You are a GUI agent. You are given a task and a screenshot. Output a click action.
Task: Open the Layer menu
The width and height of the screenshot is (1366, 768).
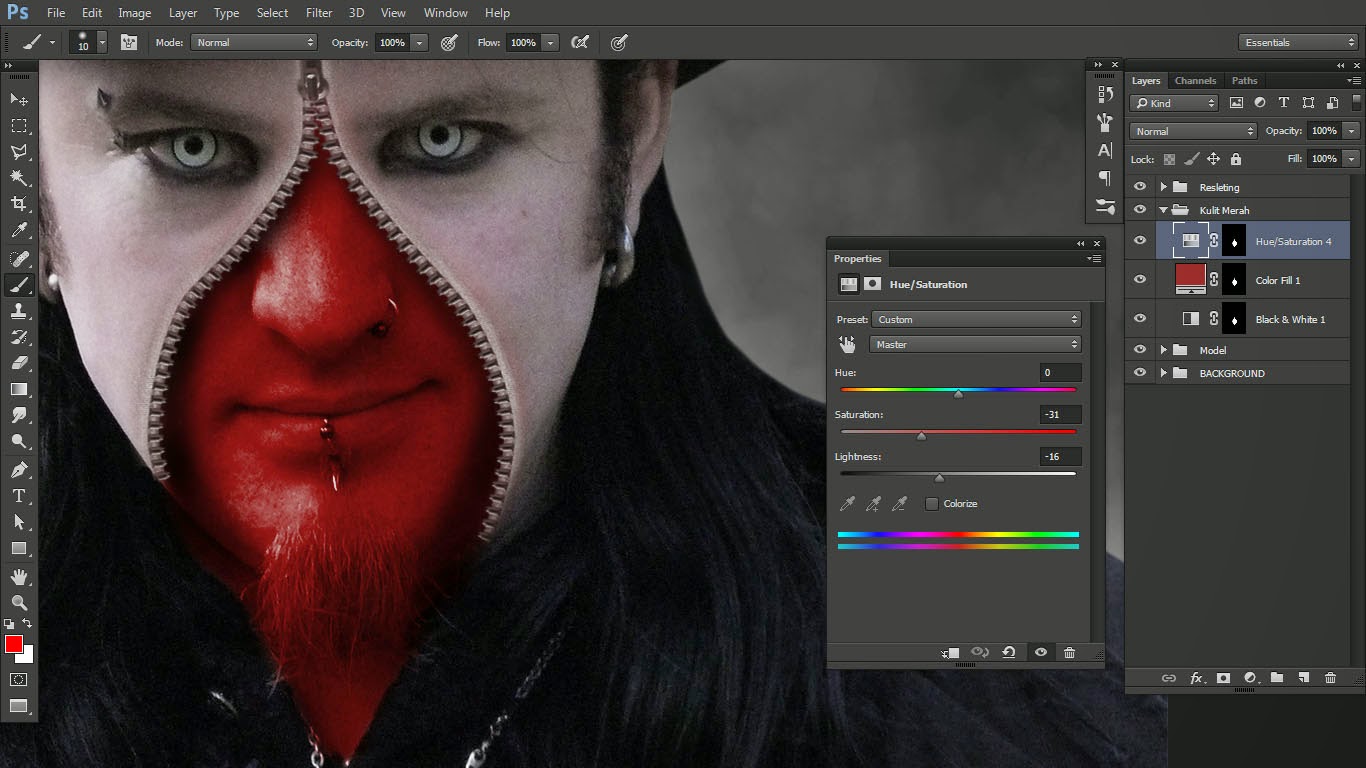183,13
